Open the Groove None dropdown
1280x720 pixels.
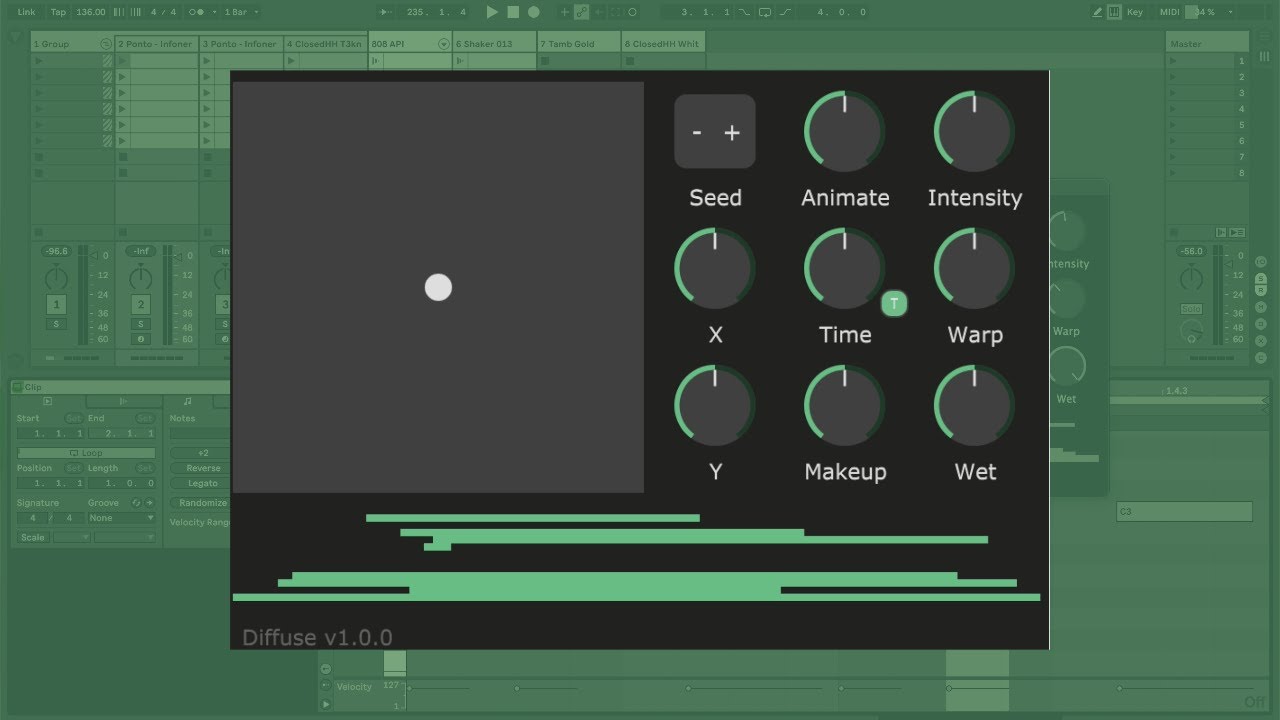click(122, 518)
